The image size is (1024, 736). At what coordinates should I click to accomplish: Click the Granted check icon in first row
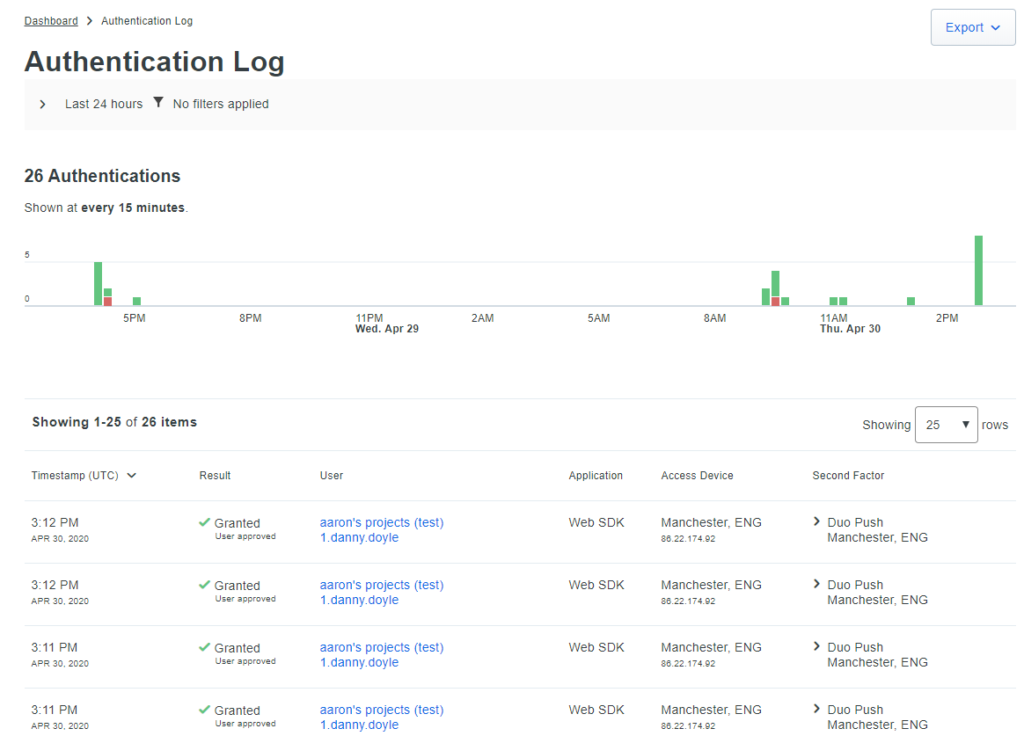204,522
